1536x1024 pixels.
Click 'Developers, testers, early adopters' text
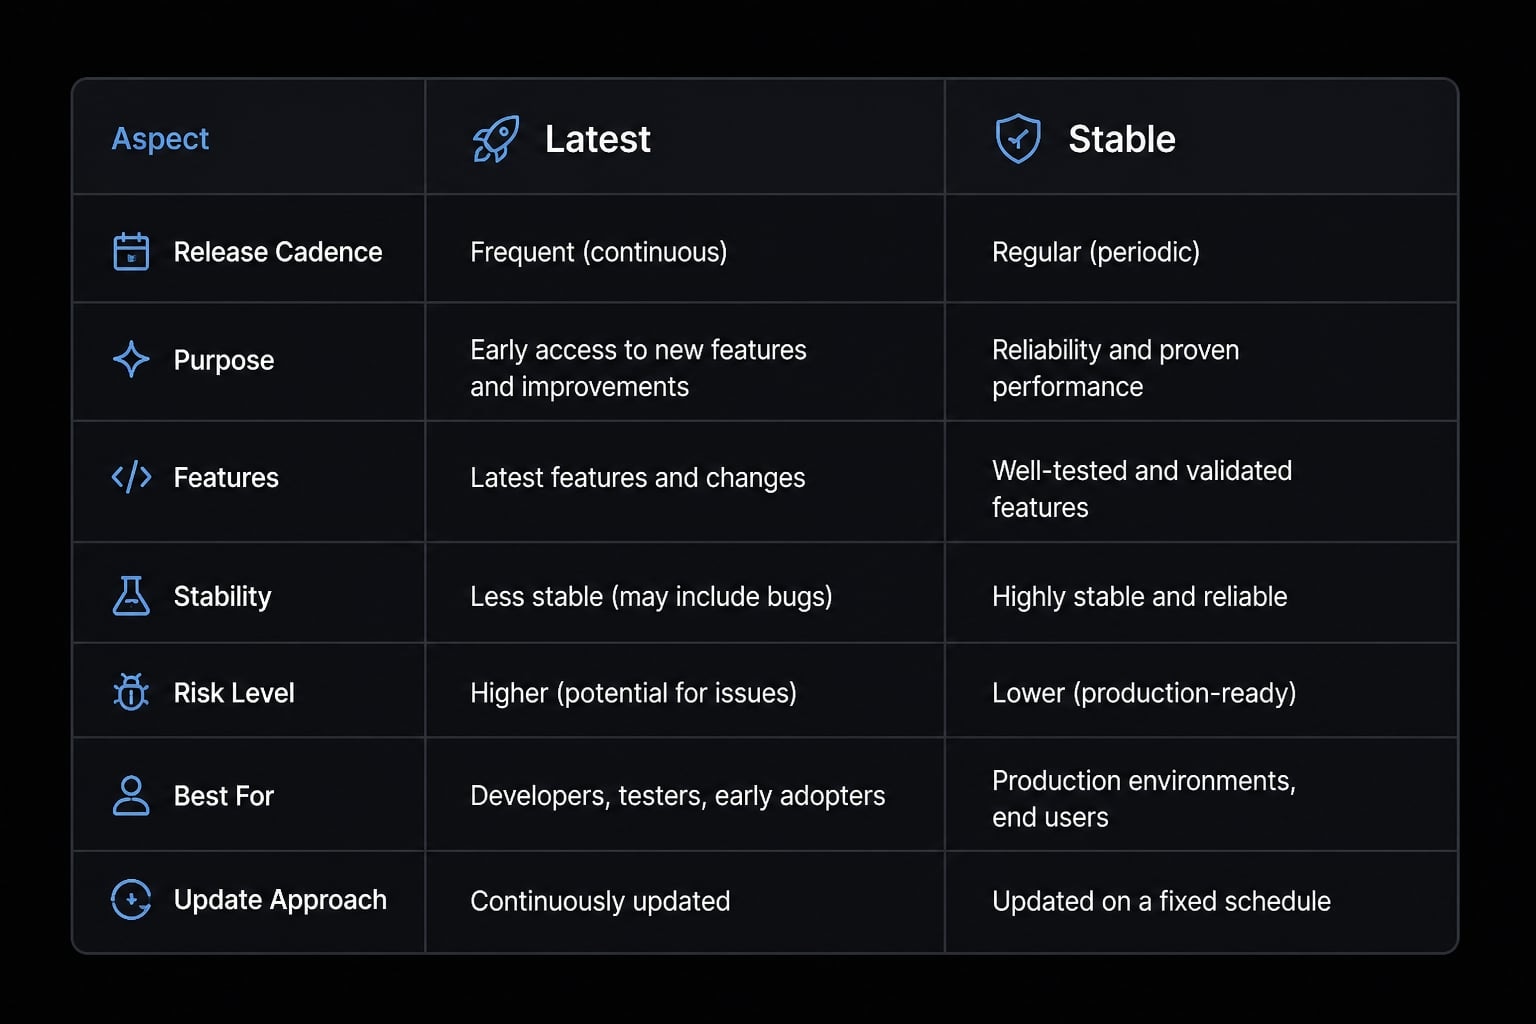click(x=678, y=796)
